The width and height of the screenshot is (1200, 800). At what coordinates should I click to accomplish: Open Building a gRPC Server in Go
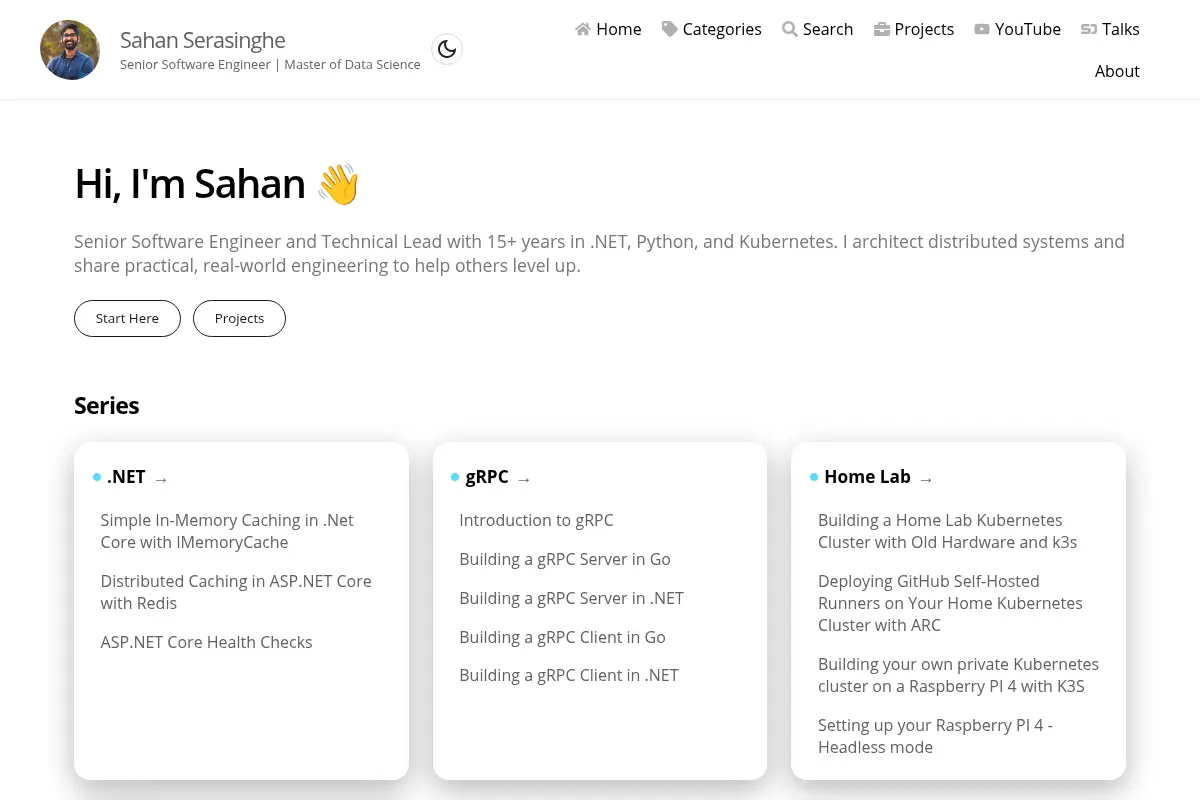tap(565, 559)
